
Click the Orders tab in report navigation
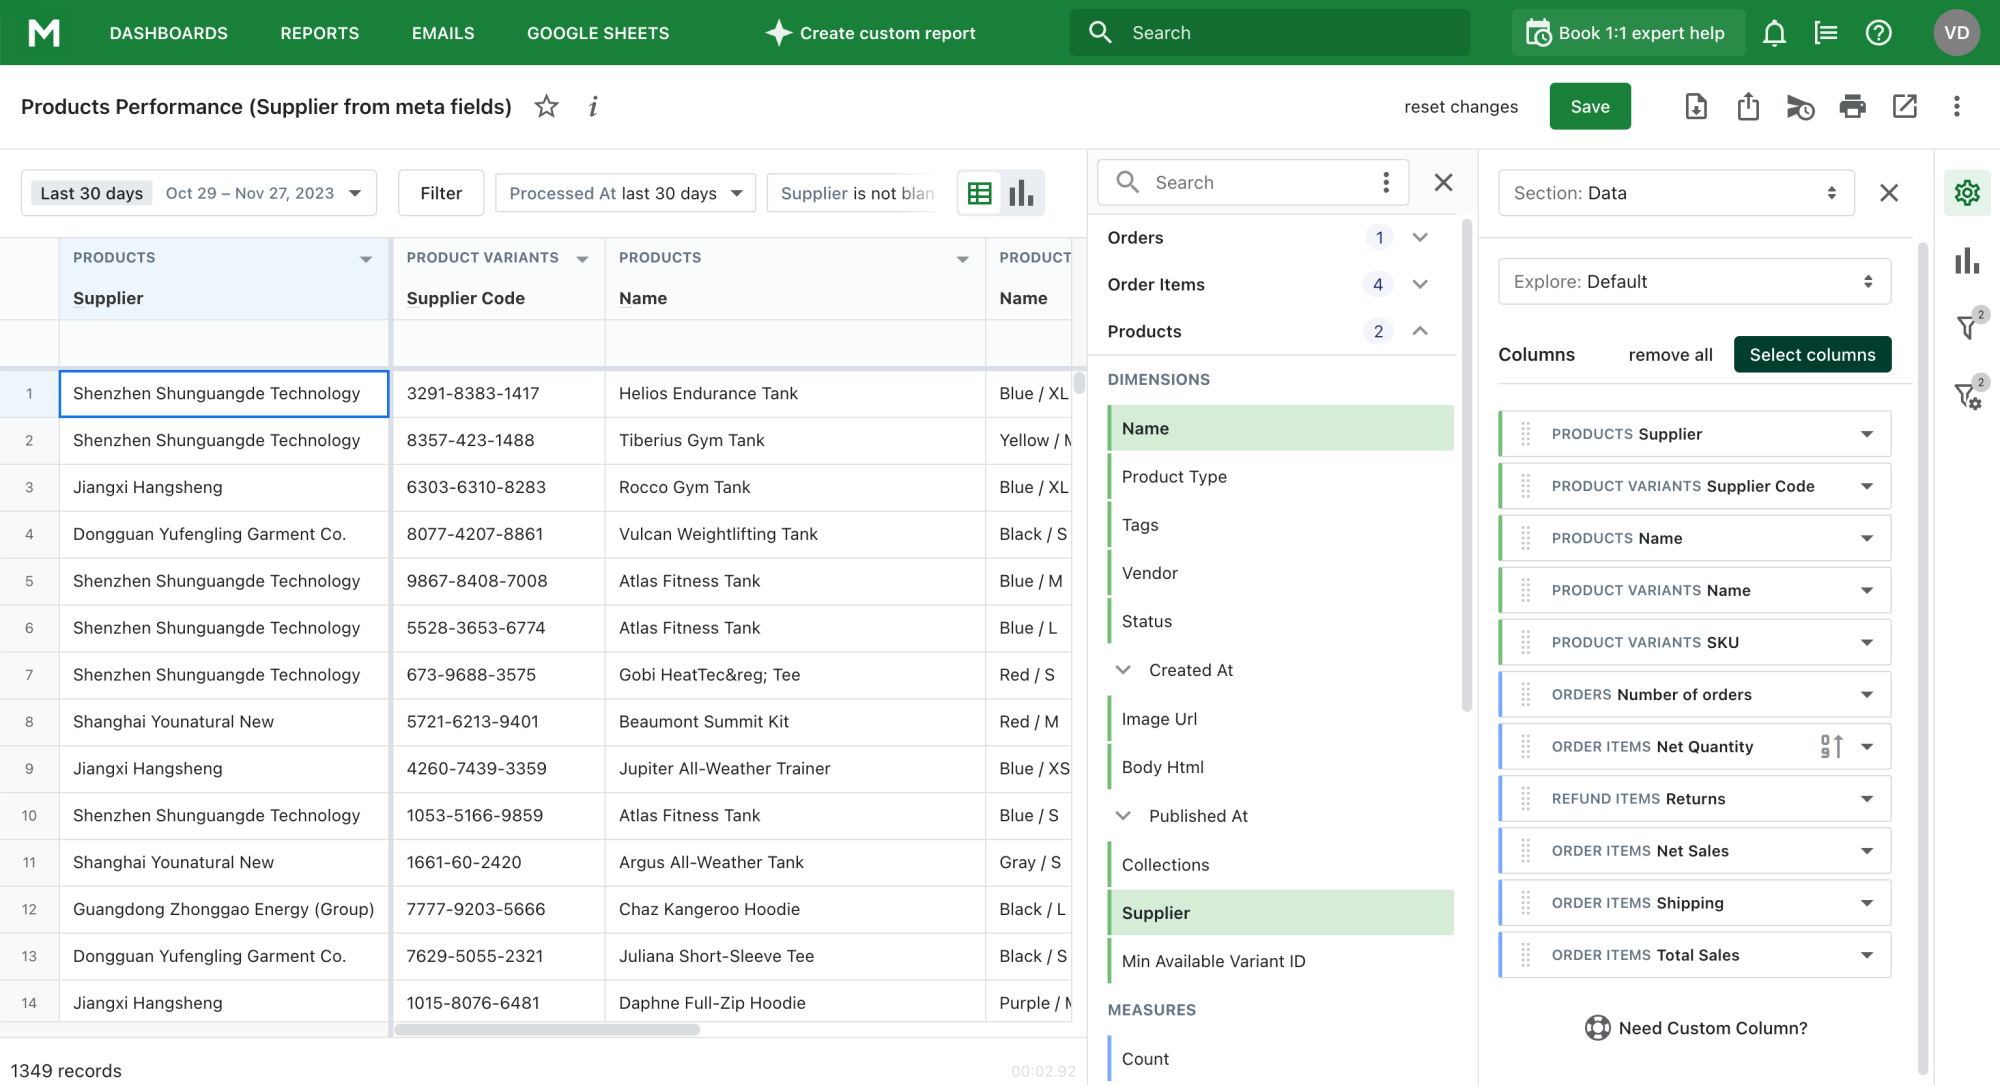(x=1134, y=237)
